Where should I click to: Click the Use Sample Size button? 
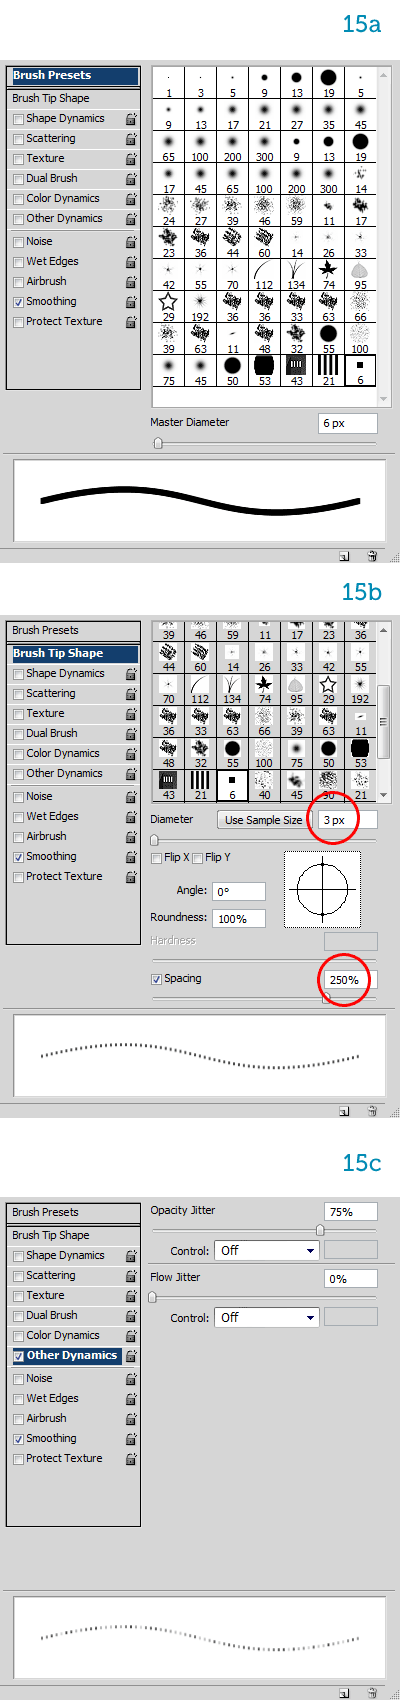pyautogui.click(x=263, y=820)
